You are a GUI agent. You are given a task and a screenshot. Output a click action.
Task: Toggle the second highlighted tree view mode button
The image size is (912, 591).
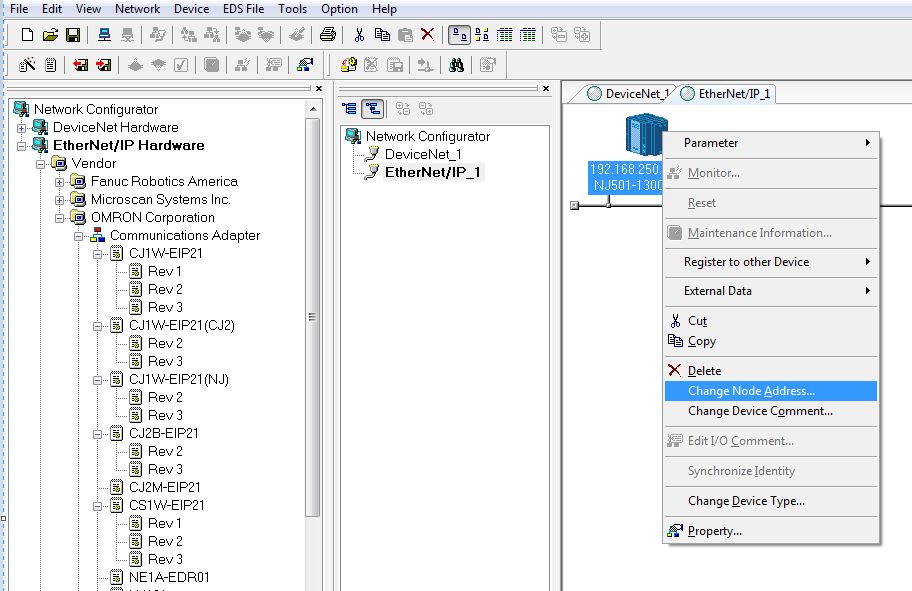point(373,109)
